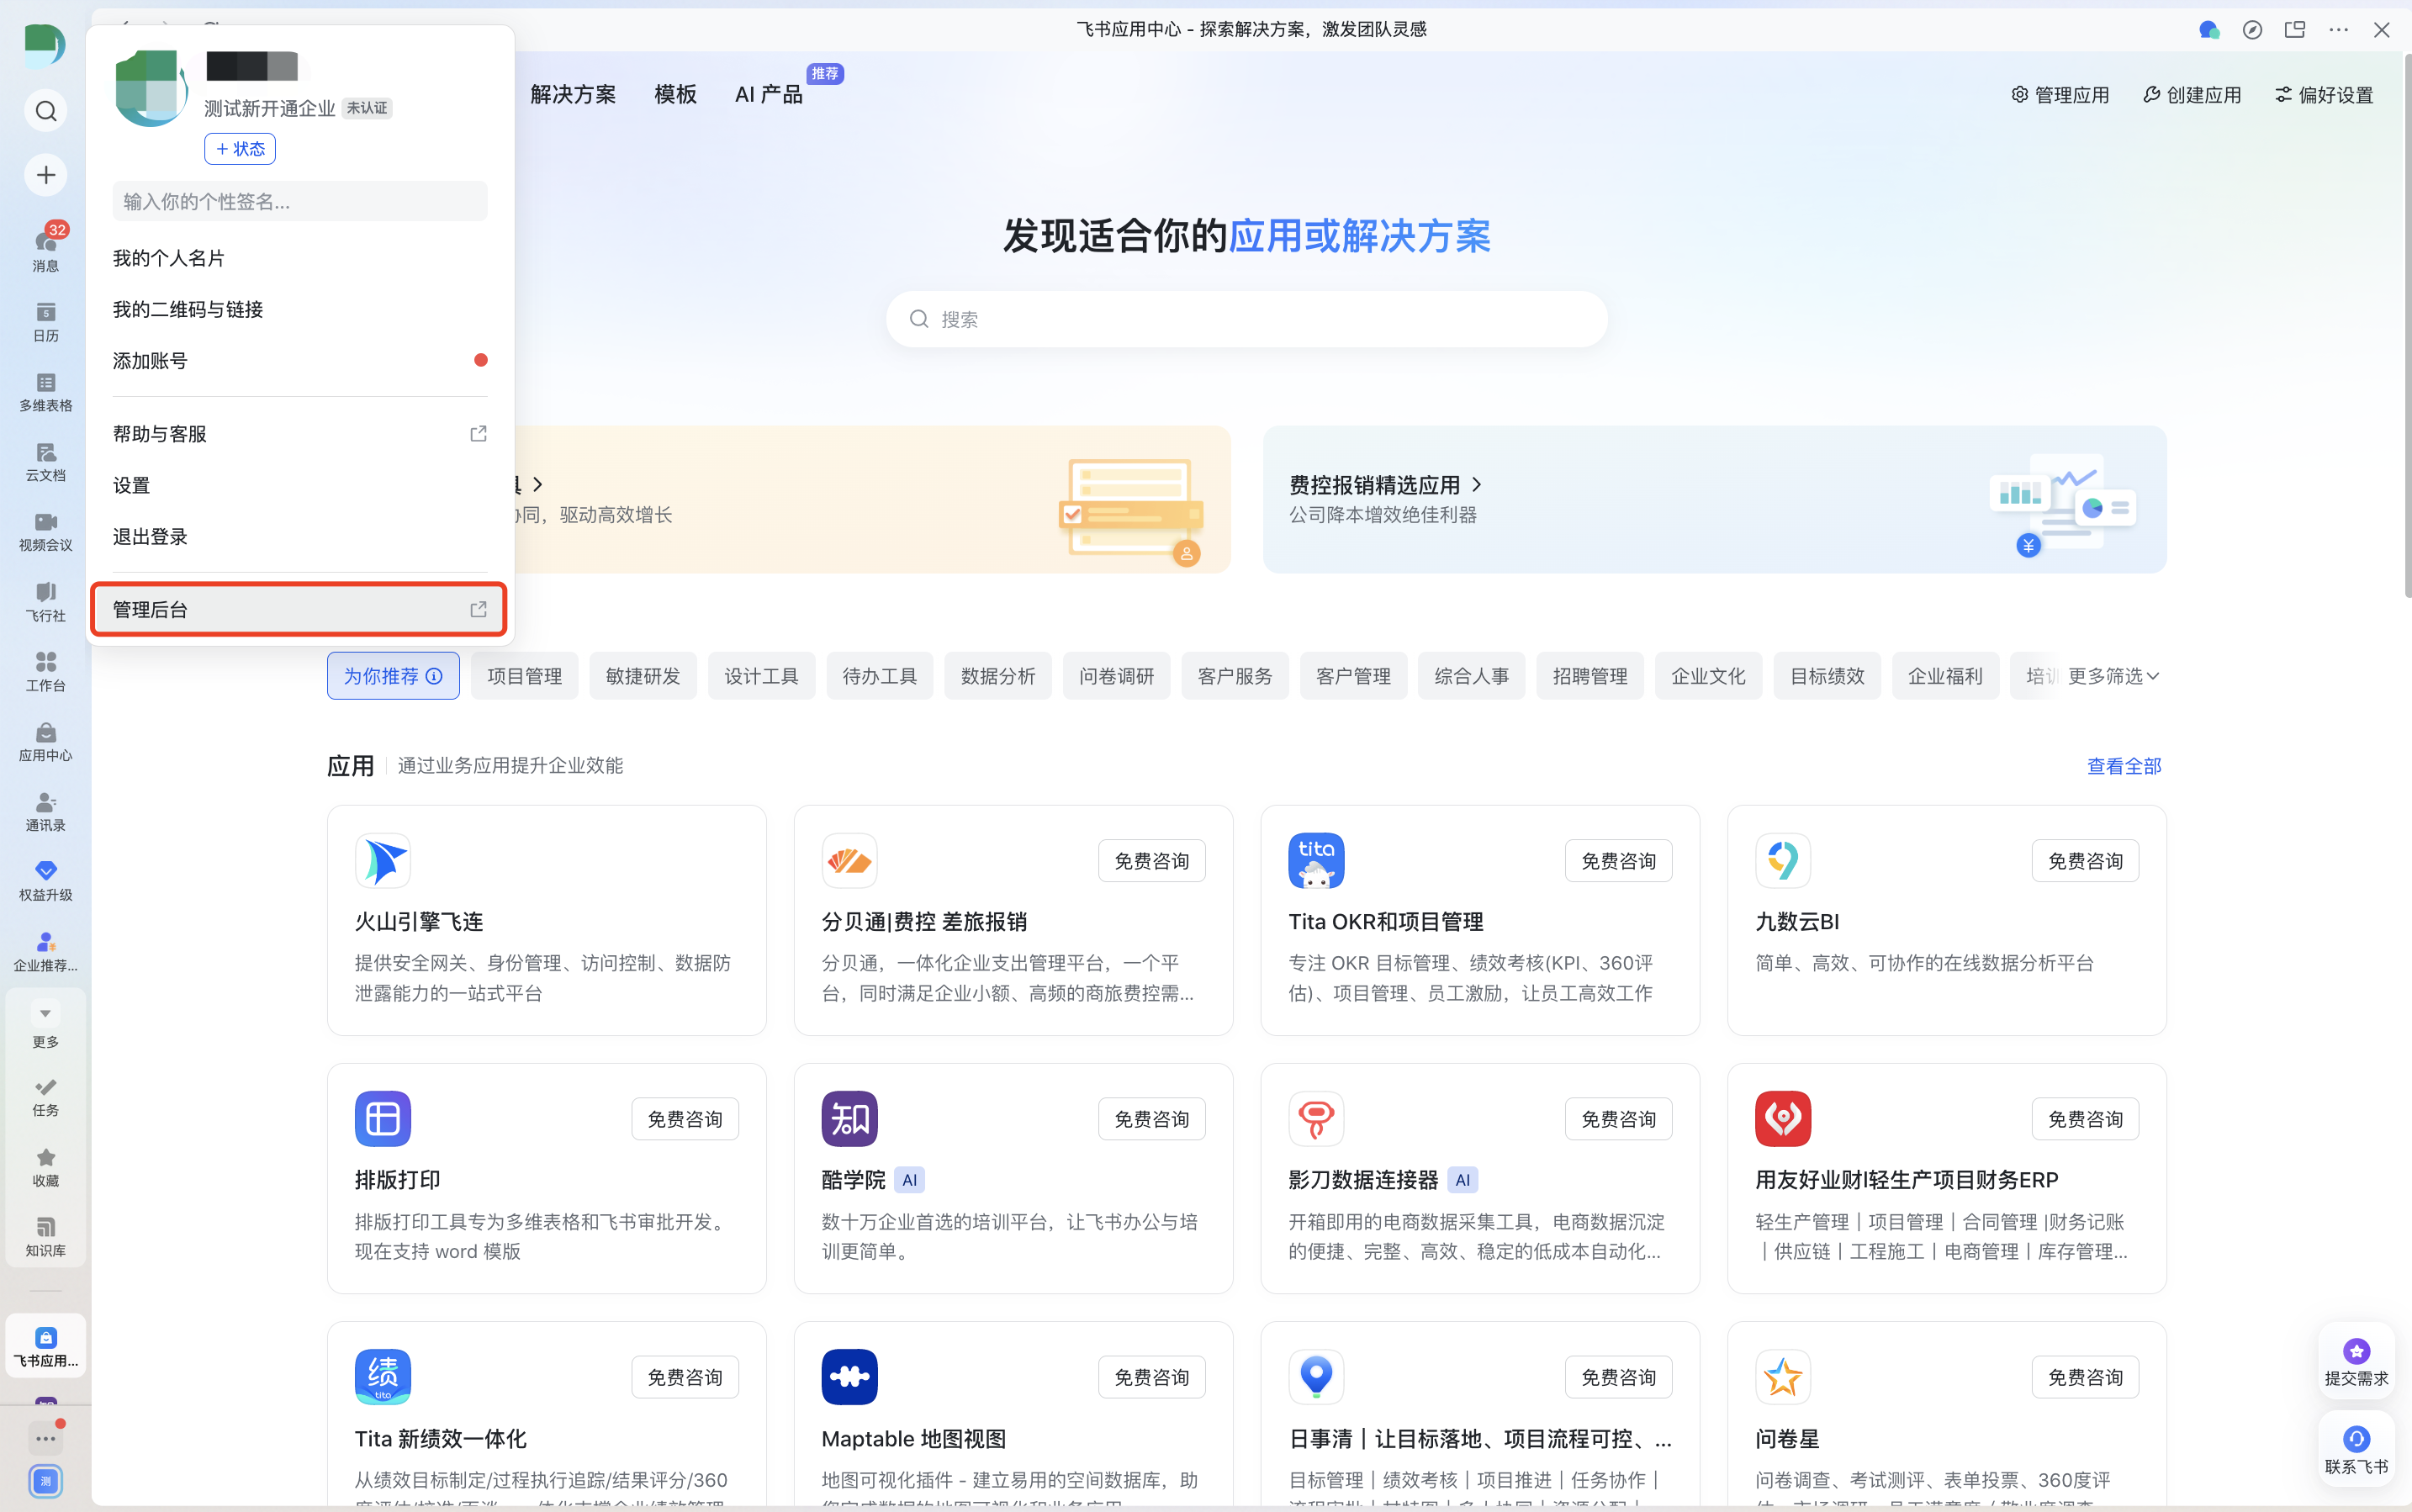Screen dimensions: 2412x1512
Task: Select 数据分析 category filter
Action: 998,676
